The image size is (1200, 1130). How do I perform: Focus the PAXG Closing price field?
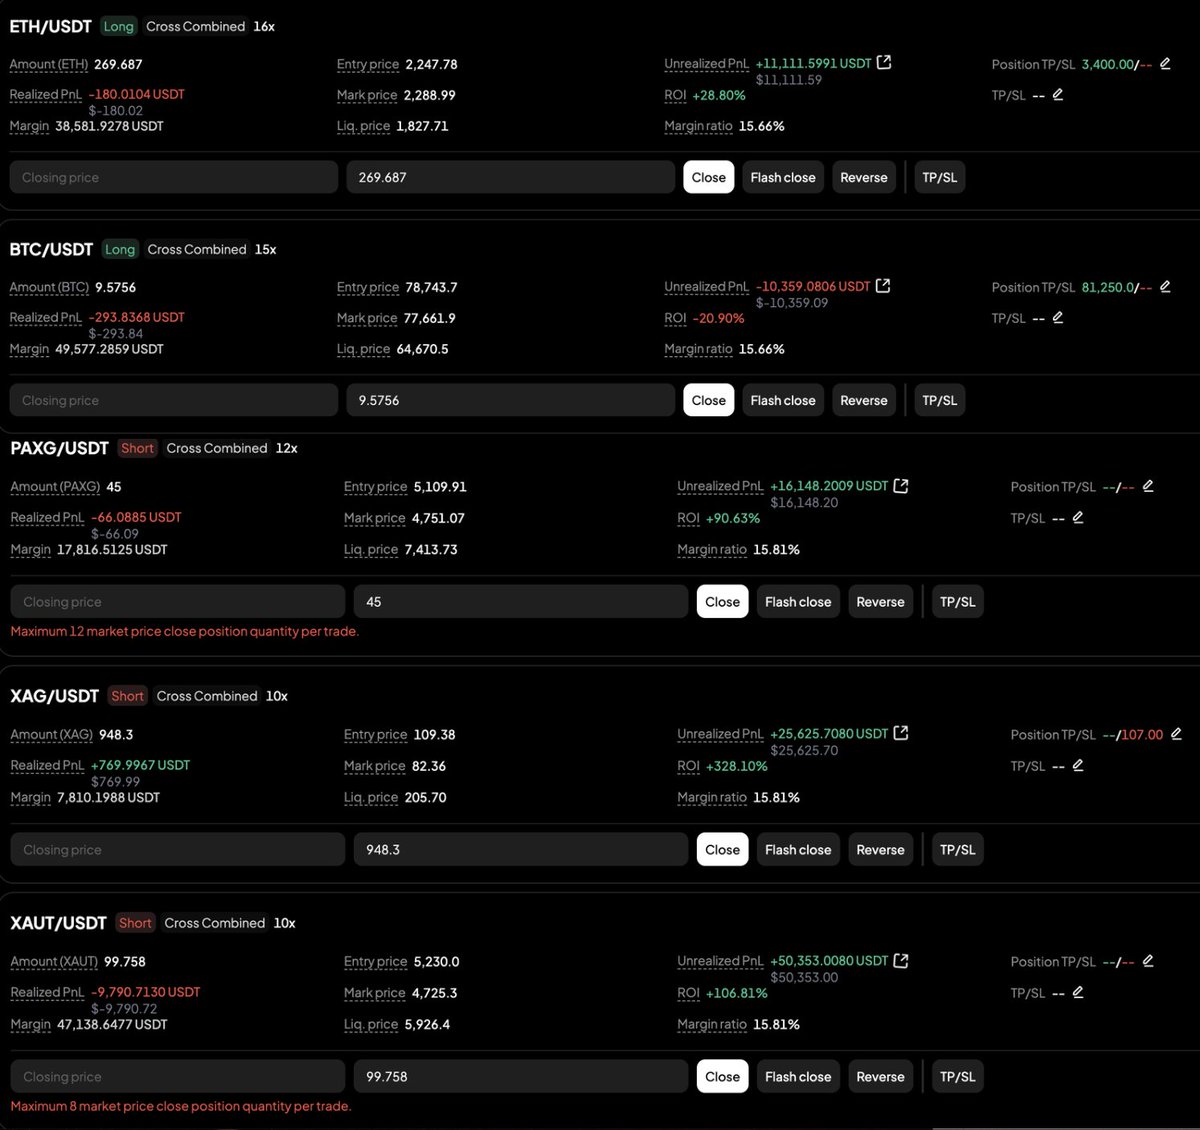coord(177,601)
